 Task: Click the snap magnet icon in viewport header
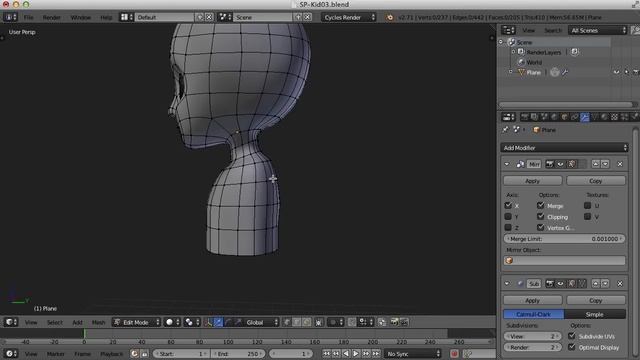tap(352, 322)
